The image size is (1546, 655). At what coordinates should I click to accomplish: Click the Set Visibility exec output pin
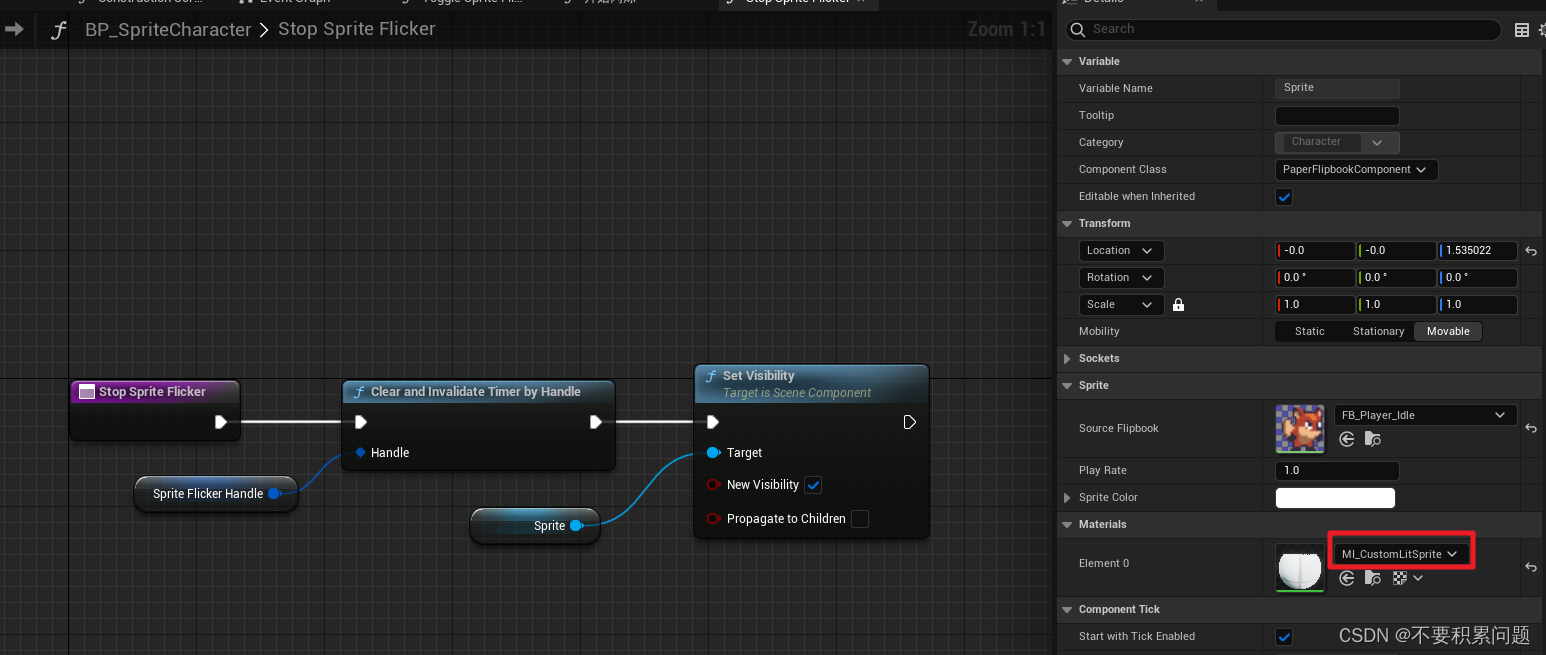pyautogui.click(x=910, y=422)
